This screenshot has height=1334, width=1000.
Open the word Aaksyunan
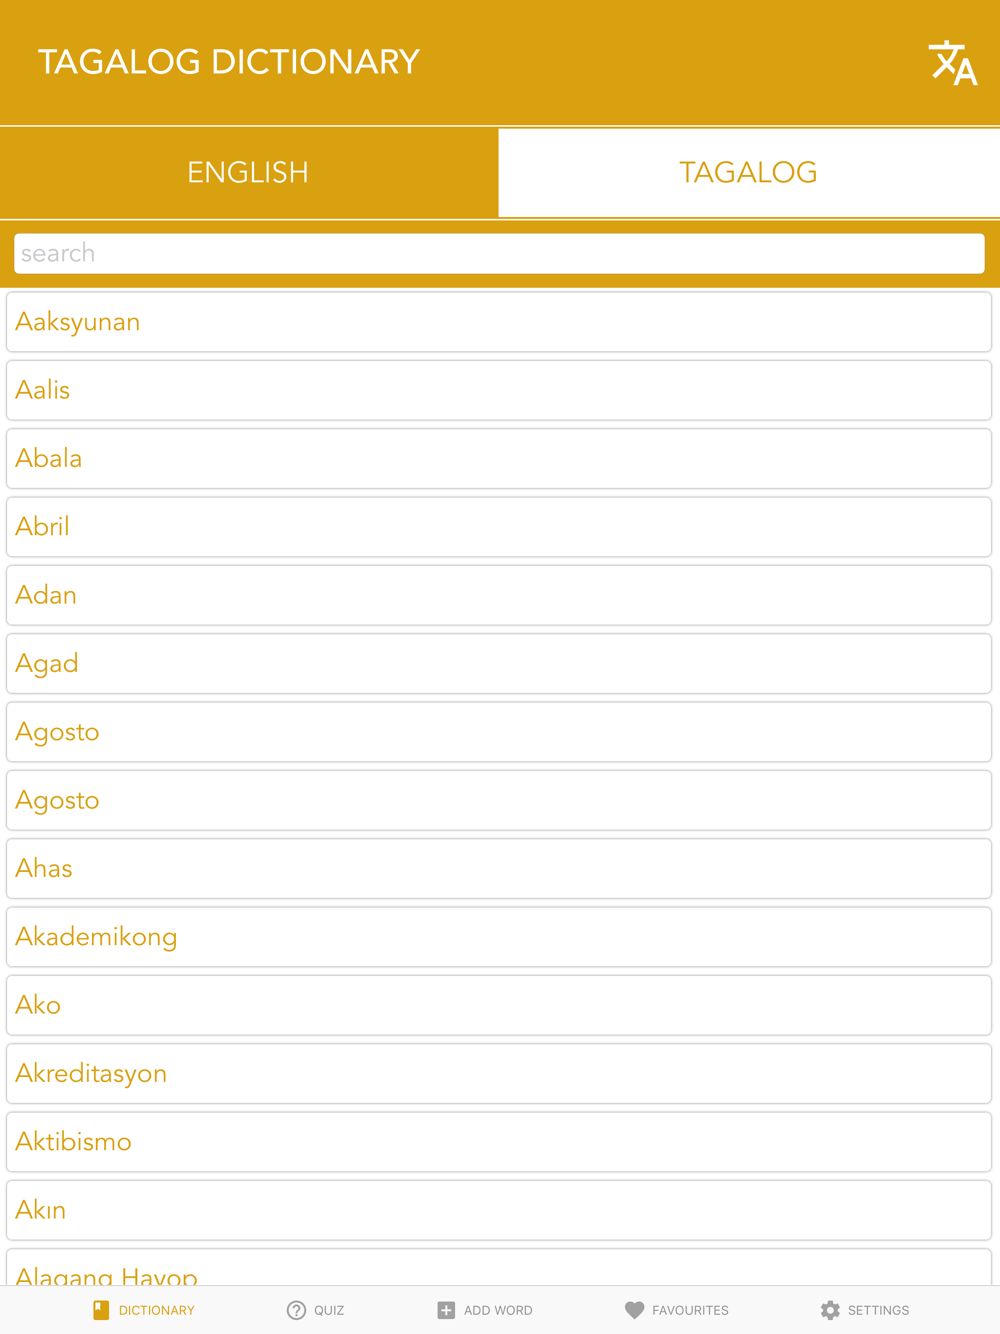point(499,322)
